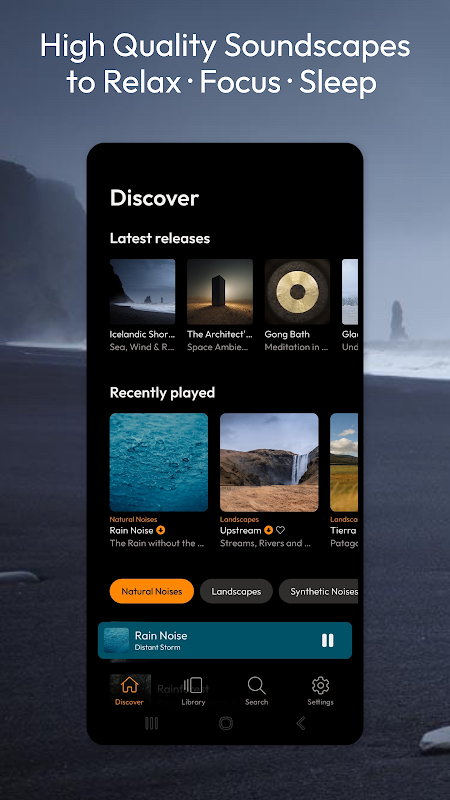Tap the Android back navigation arrow
The height and width of the screenshot is (800, 450).
pos(301,723)
